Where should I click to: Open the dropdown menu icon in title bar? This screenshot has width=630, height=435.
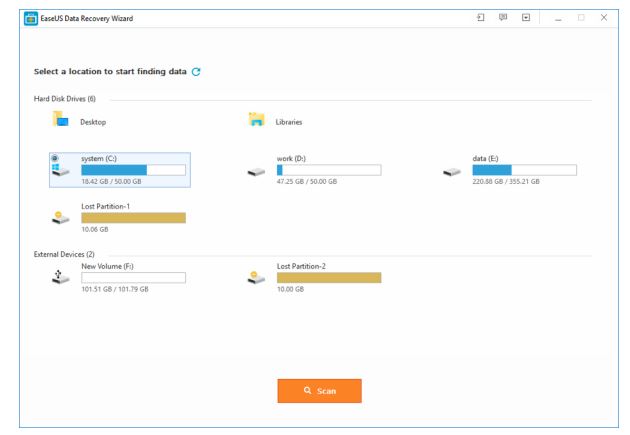click(x=526, y=17)
